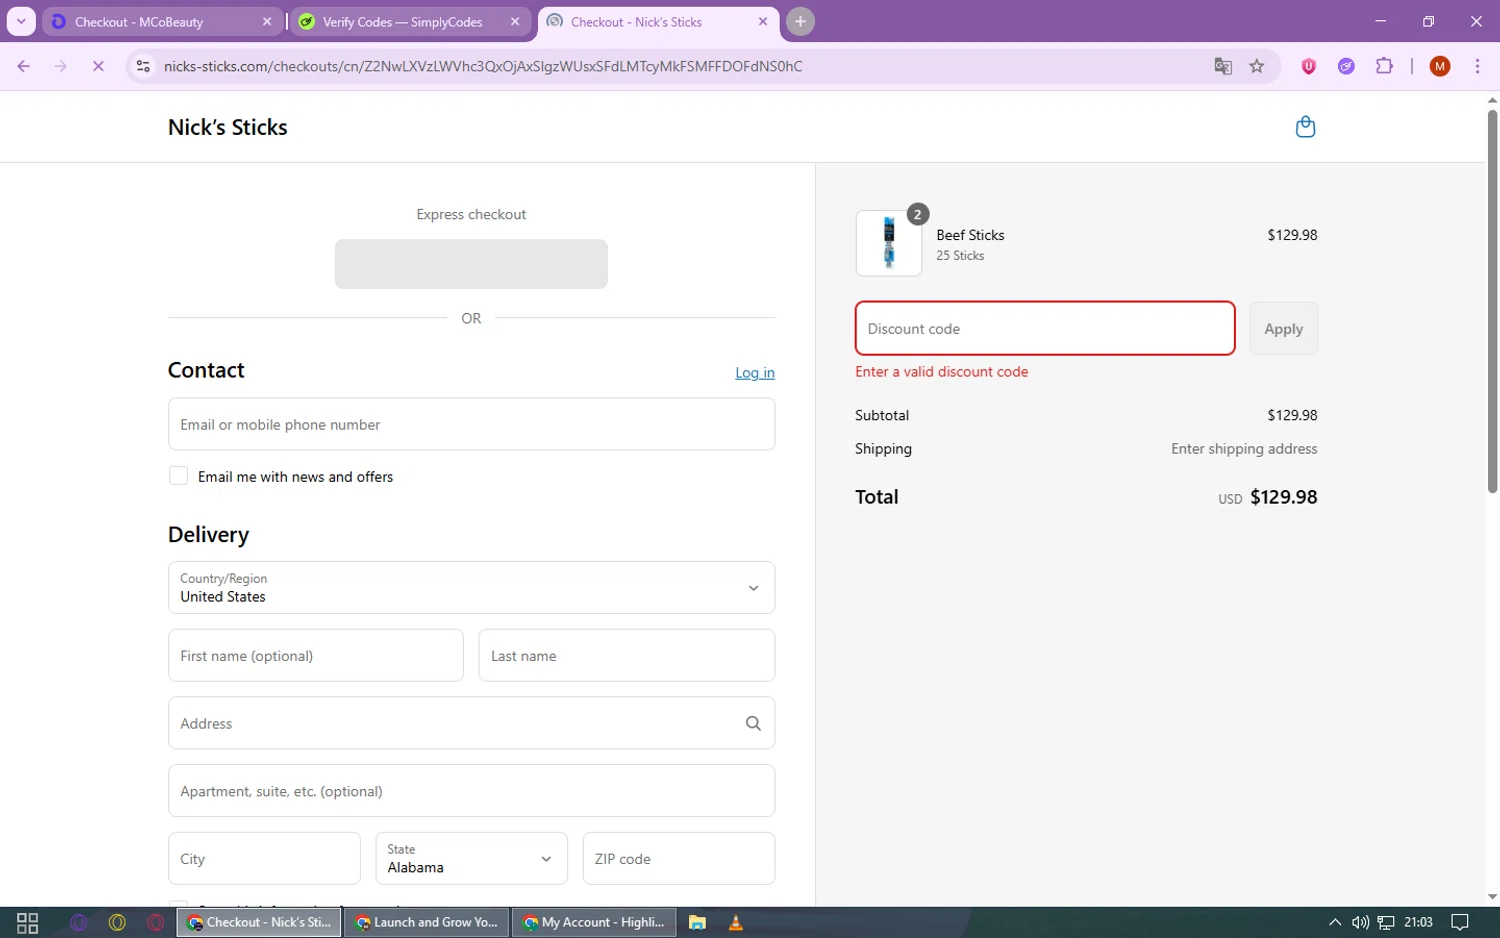Click the City input field

(264, 858)
